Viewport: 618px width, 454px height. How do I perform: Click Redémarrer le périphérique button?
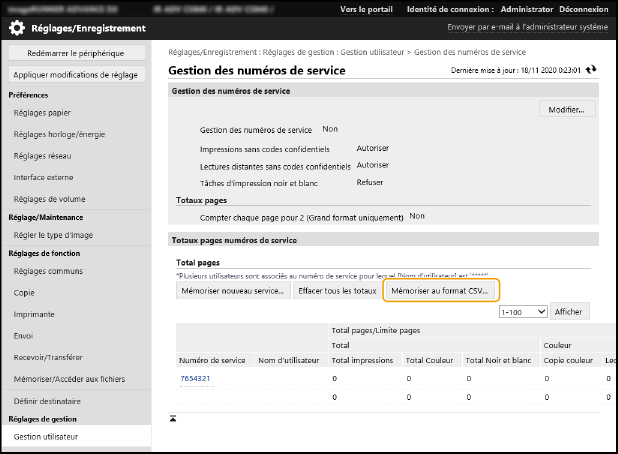[x=77, y=52]
